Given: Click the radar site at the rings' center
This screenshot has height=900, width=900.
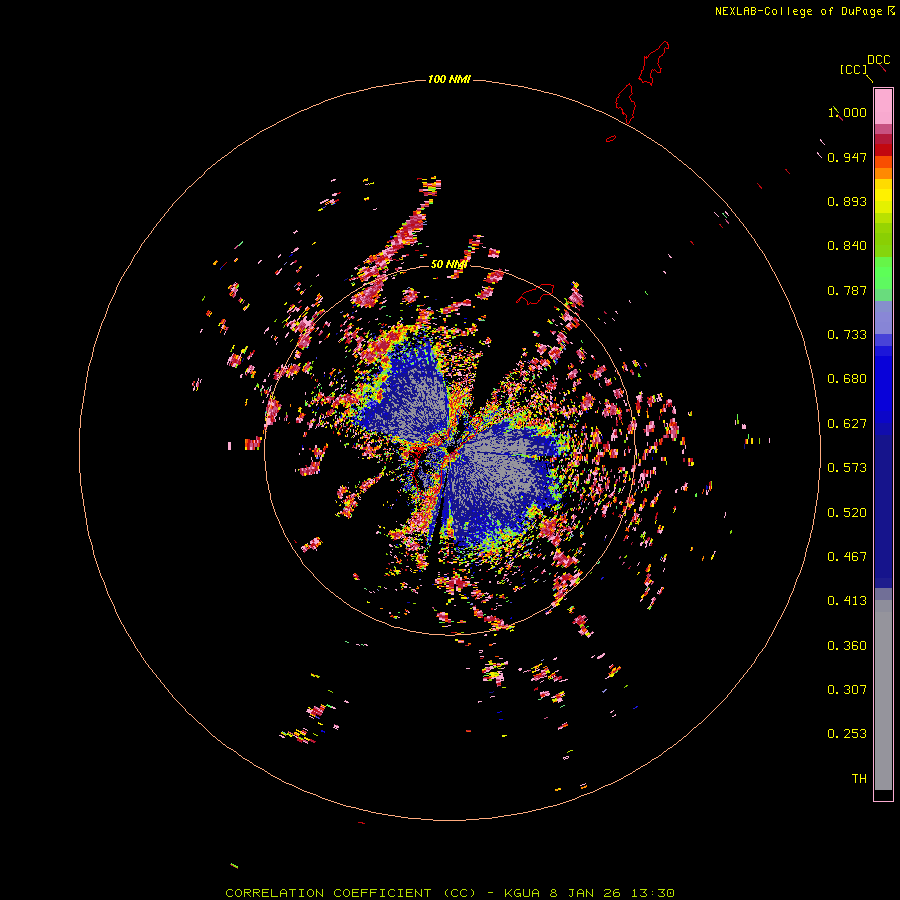Looking at the screenshot, I should 450,449.
